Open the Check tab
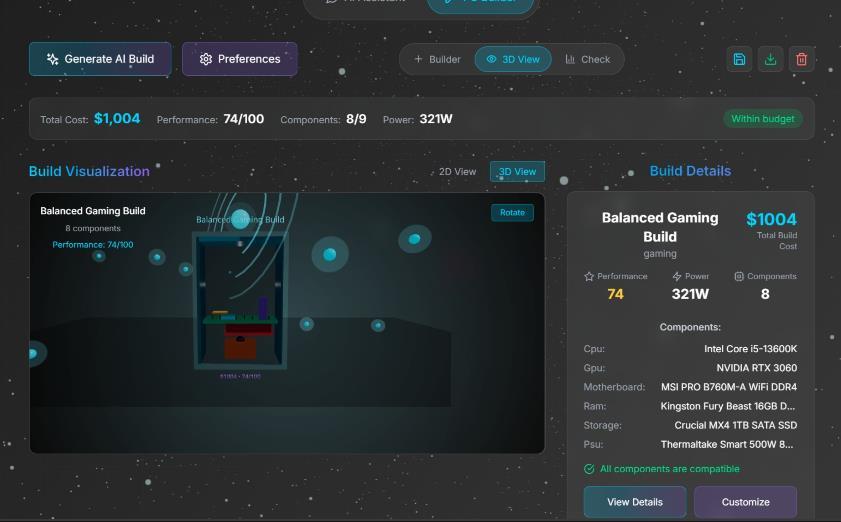The width and height of the screenshot is (841, 522). coord(588,59)
